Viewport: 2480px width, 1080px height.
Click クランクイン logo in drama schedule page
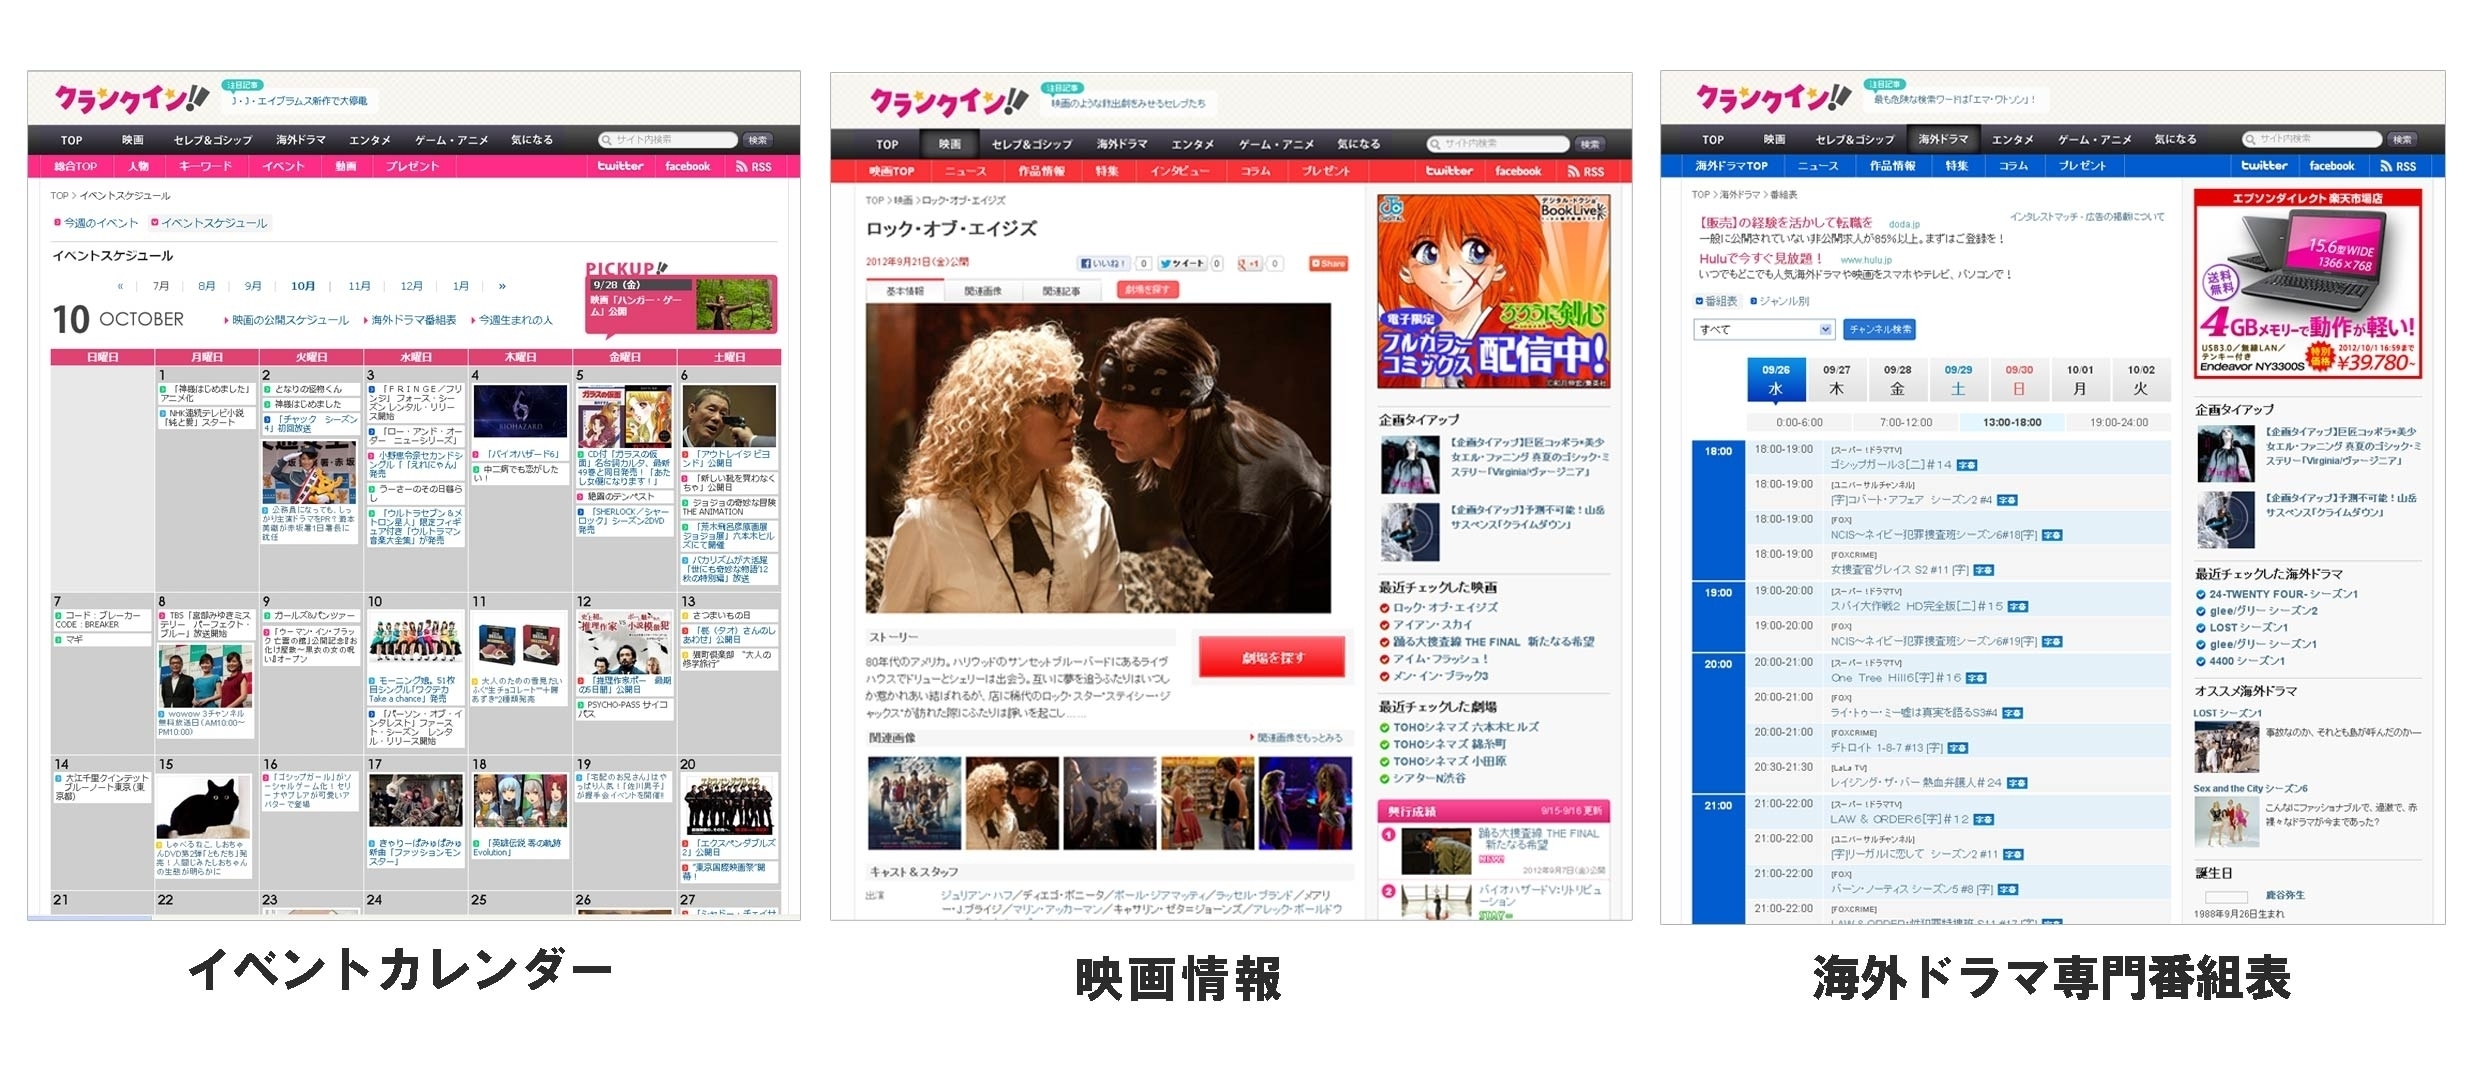pos(1773,97)
